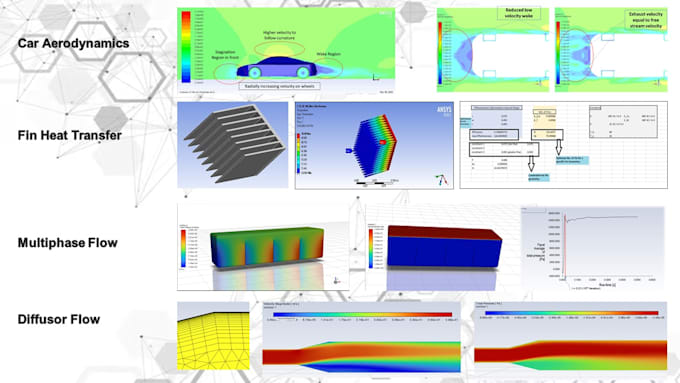Open the red and blue multiphase block image

click(442, 248)
